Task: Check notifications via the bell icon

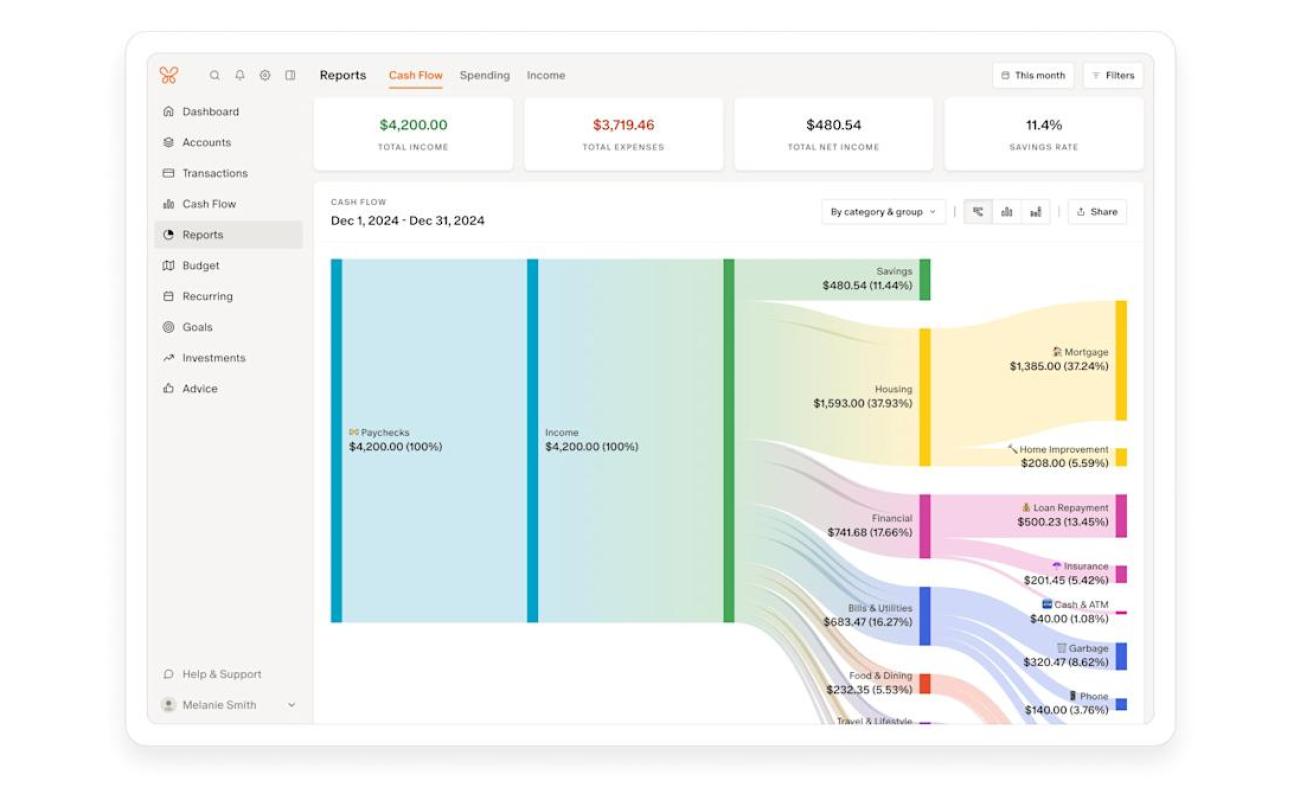Action: 238,74
